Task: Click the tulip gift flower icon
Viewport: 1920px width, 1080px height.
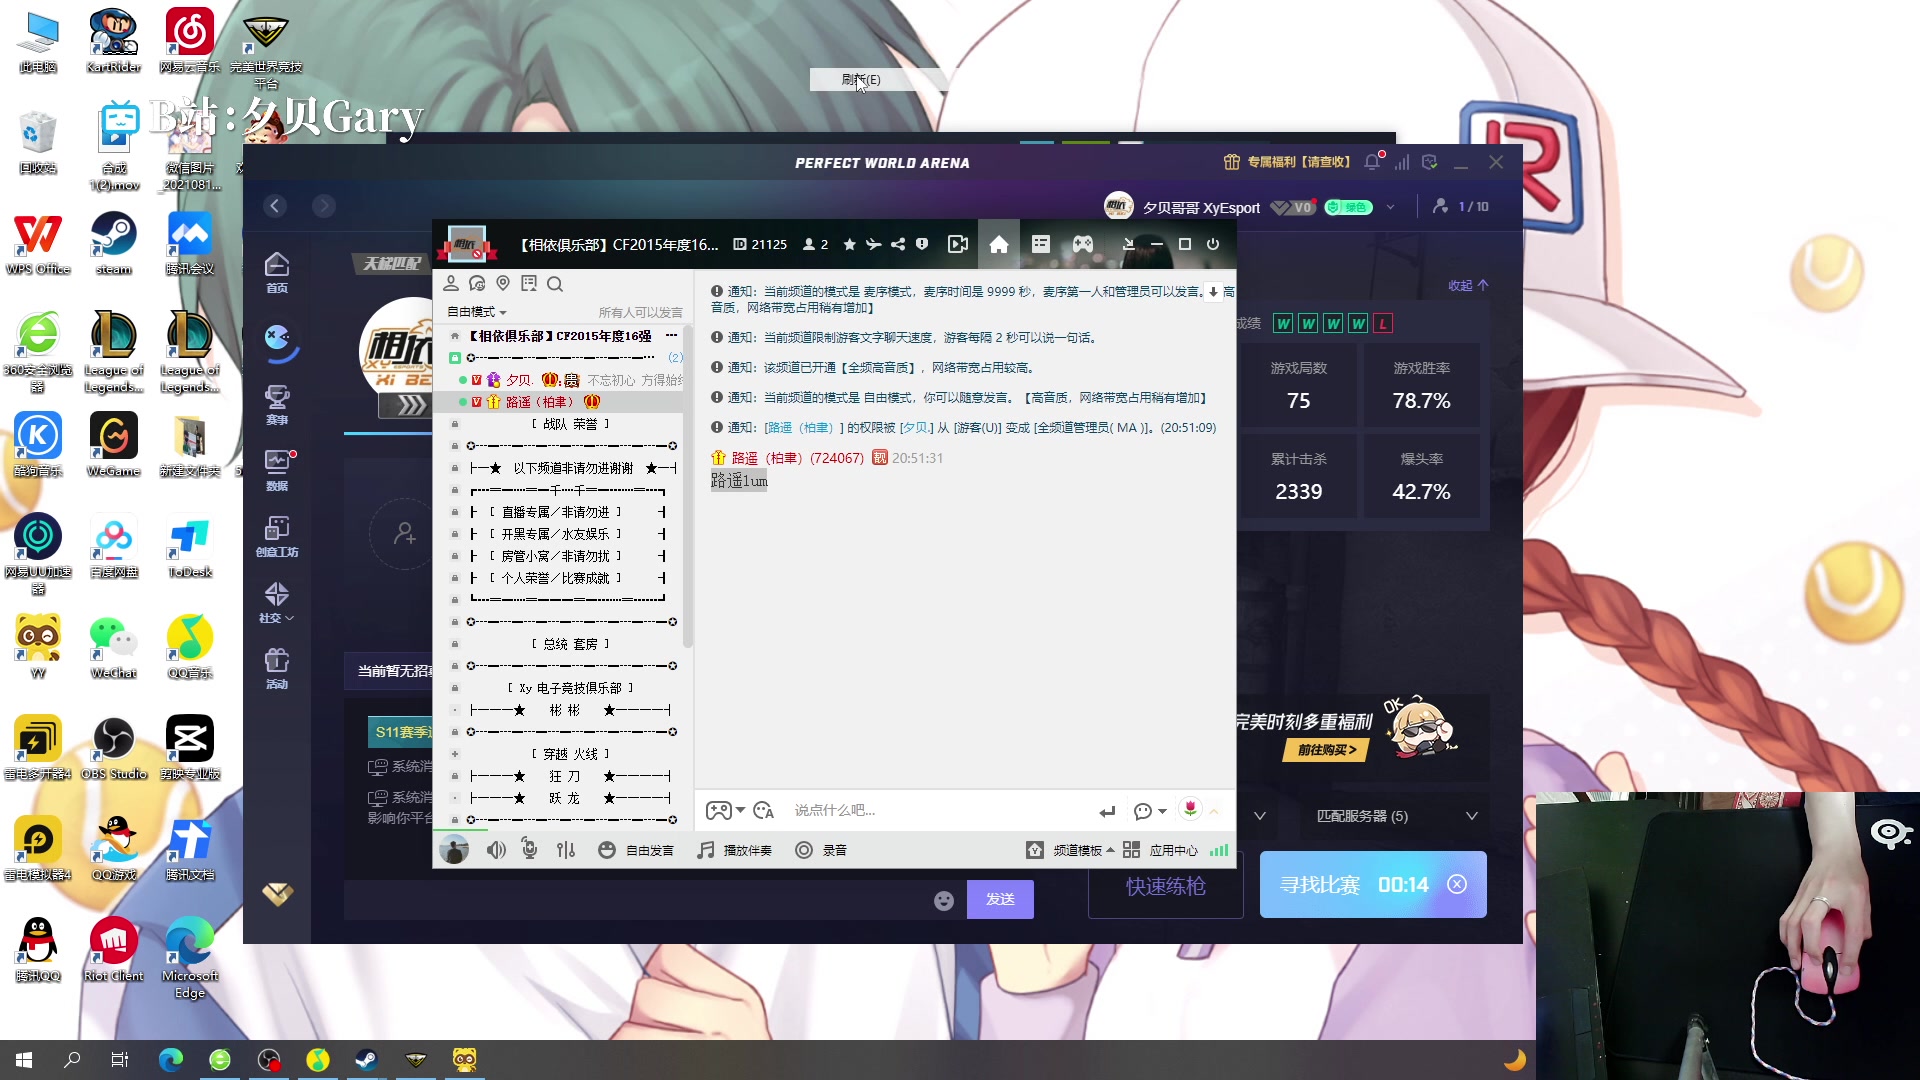Action: pyautogui.click(x=1190, y=808)
